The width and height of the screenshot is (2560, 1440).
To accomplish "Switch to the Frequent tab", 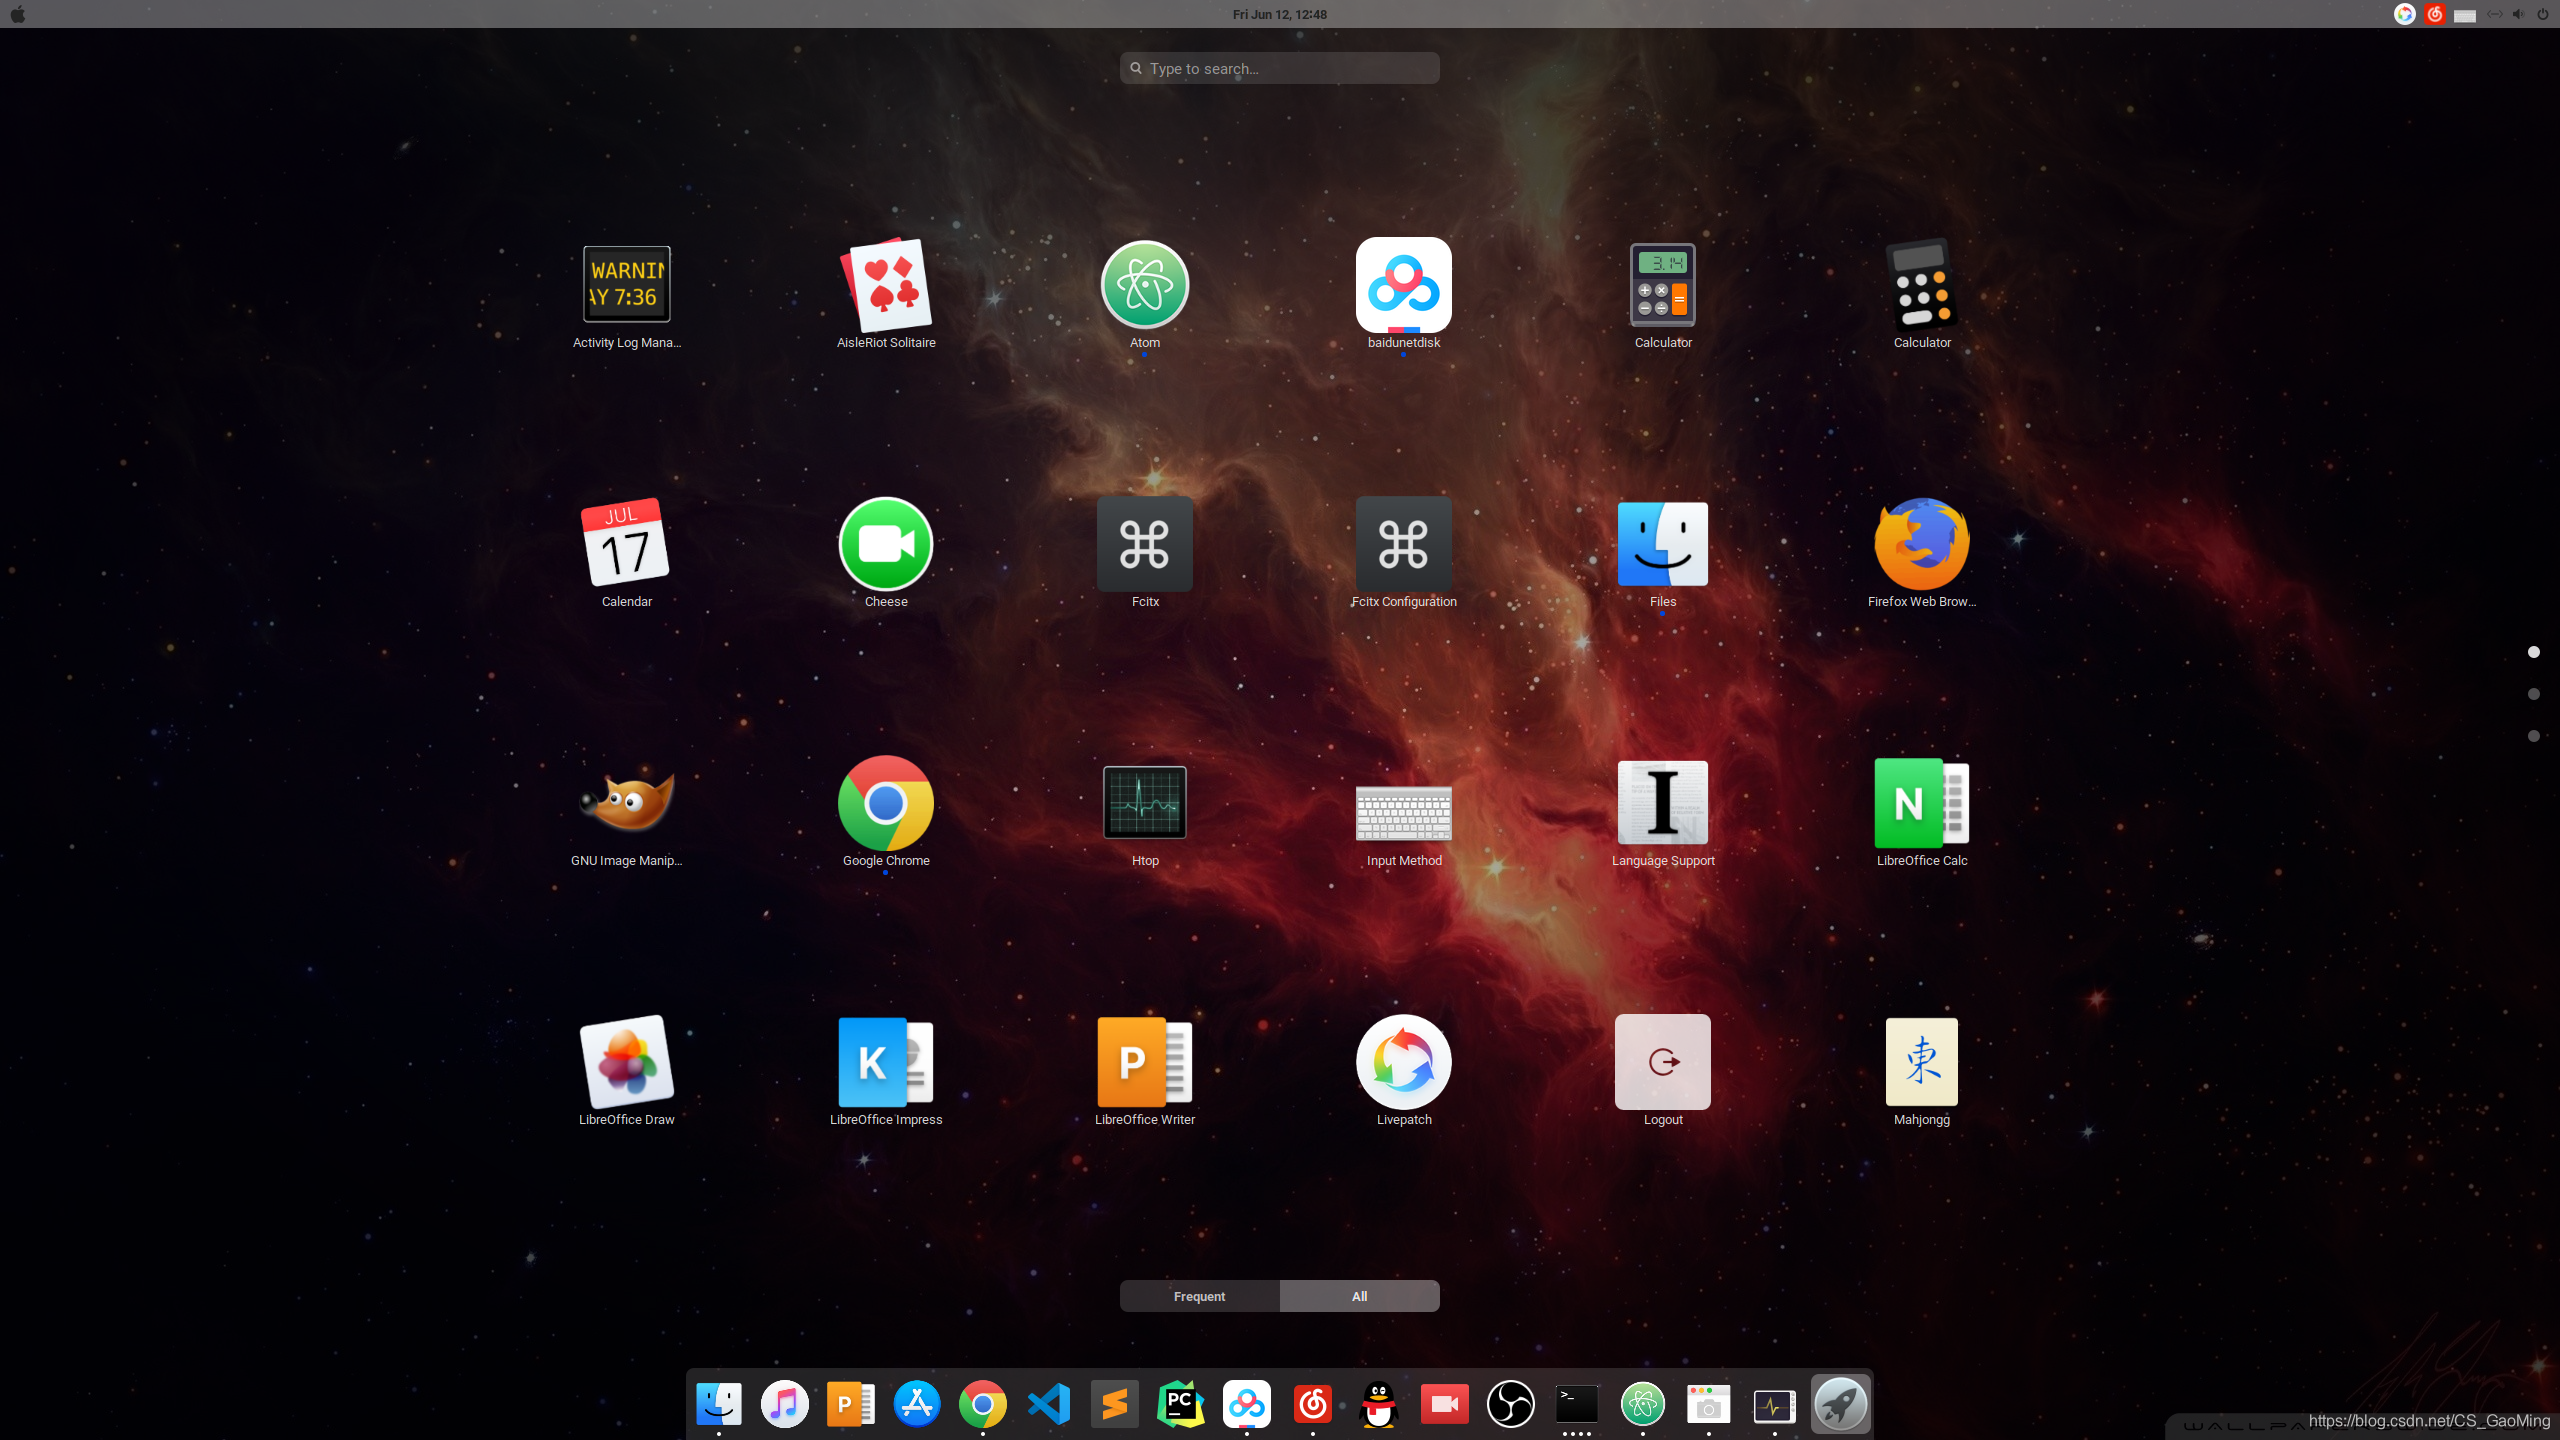I will (1199, 1296).
